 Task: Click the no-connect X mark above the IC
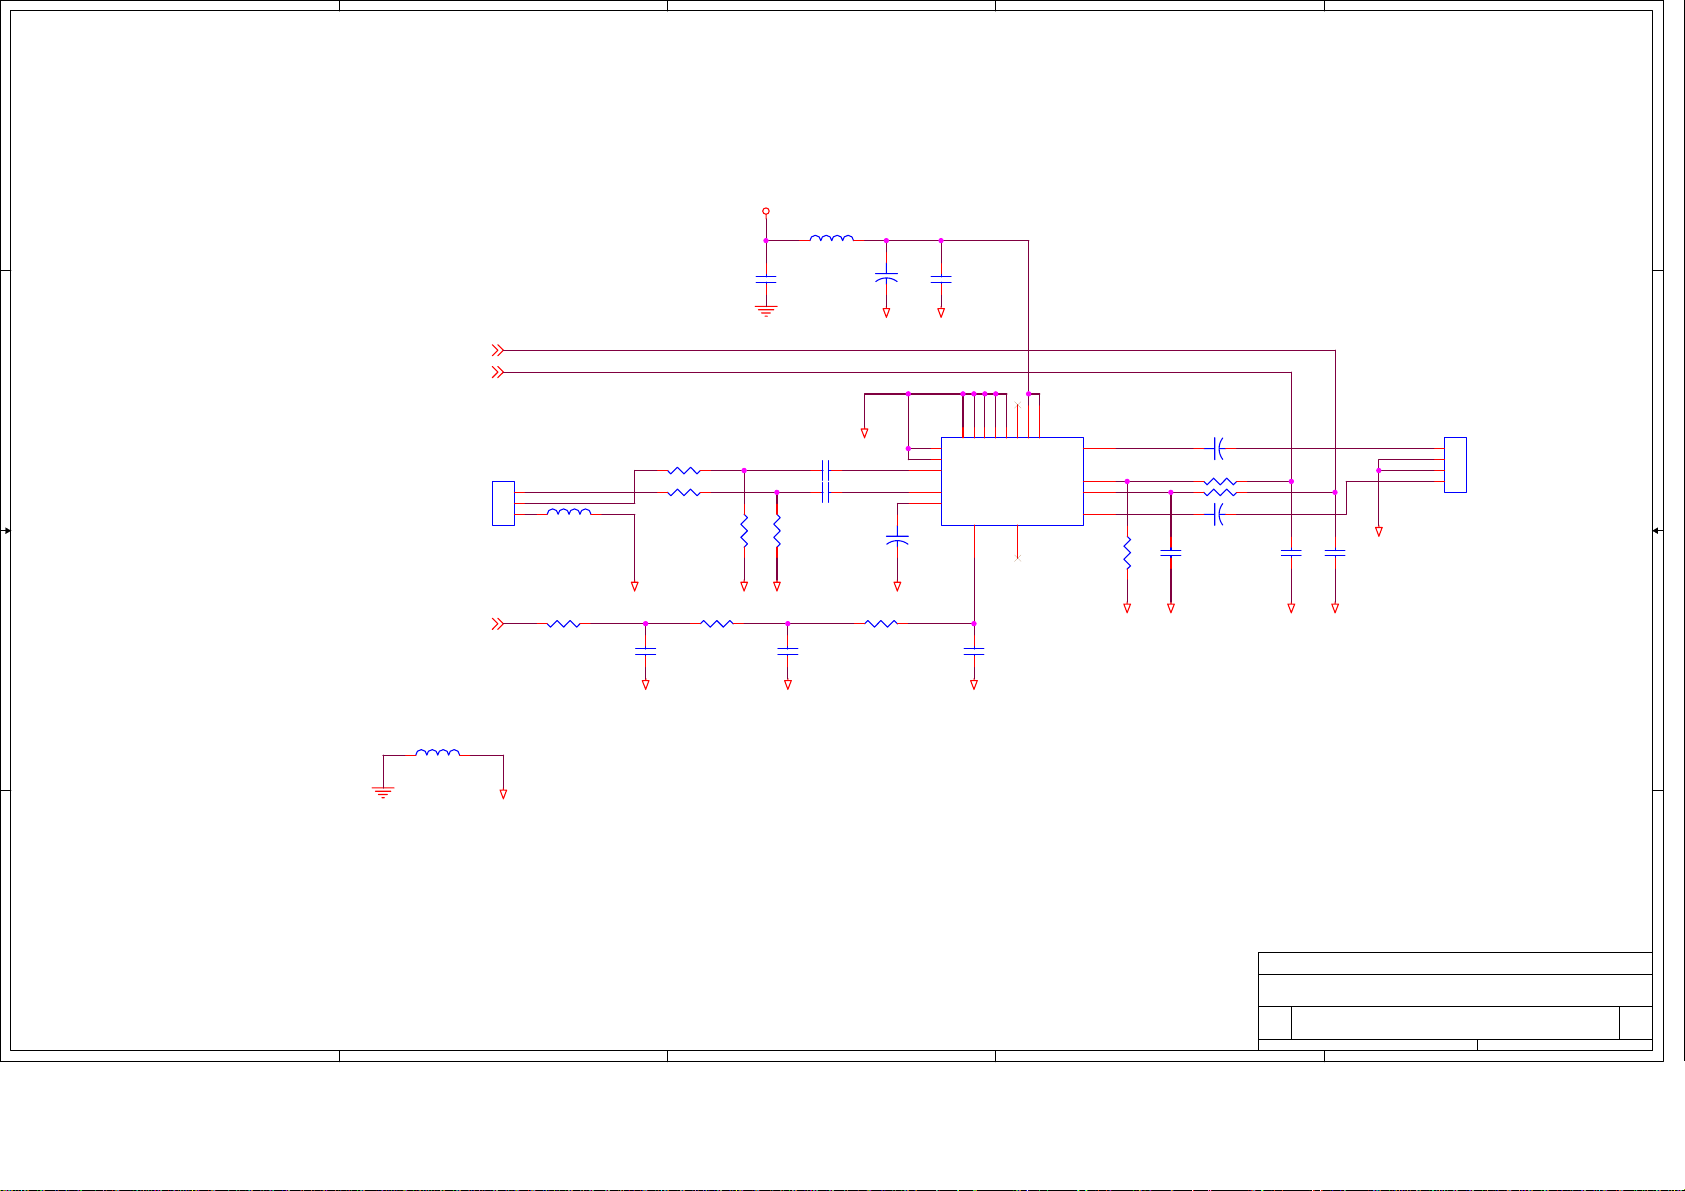pyautogui.click(x=1018, y=404)
